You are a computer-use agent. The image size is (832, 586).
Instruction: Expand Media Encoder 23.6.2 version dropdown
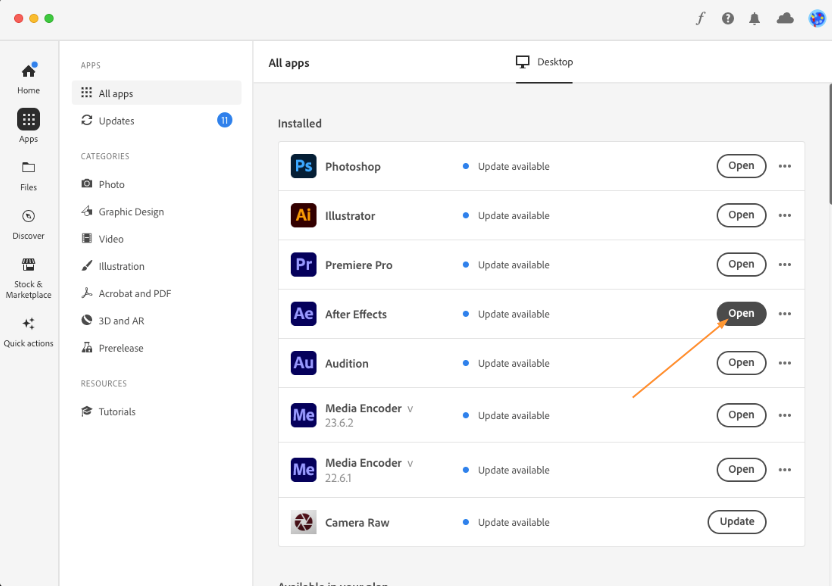pos(410,409)
